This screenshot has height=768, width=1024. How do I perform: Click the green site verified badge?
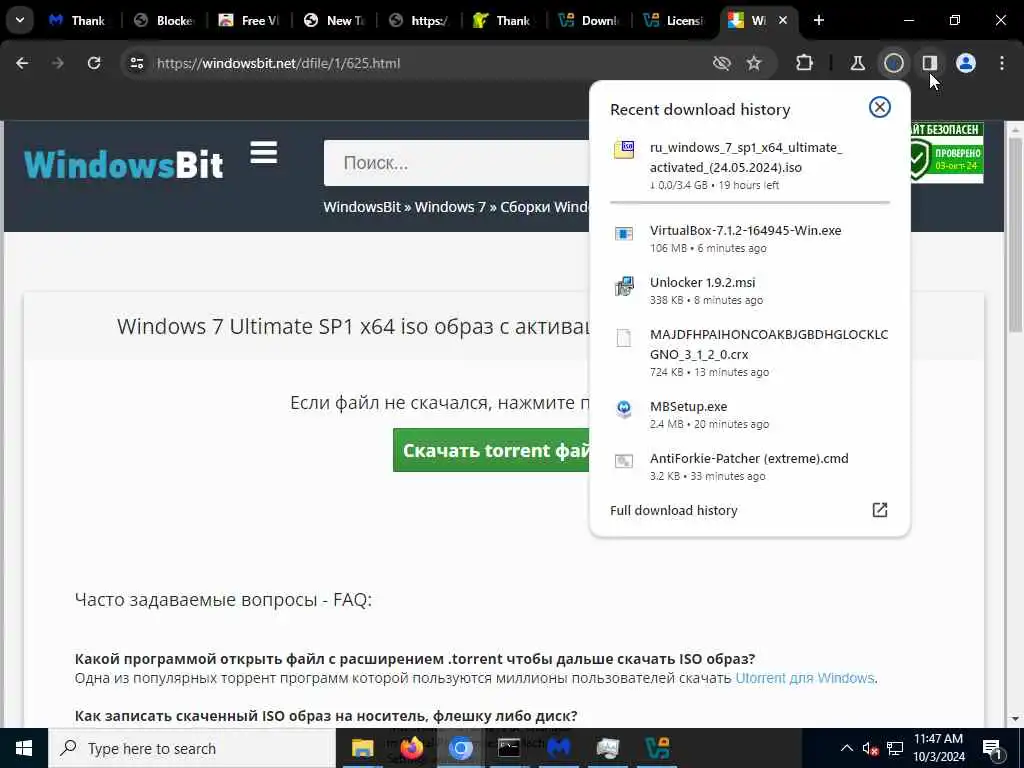click(946, 153)
